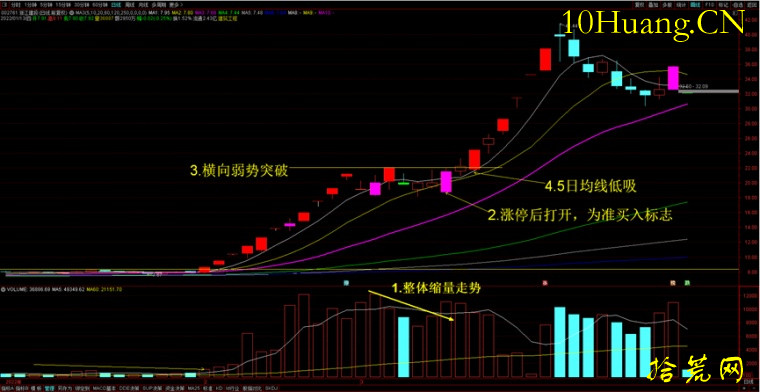Open the 模板 template tab

tap(36, 388)
